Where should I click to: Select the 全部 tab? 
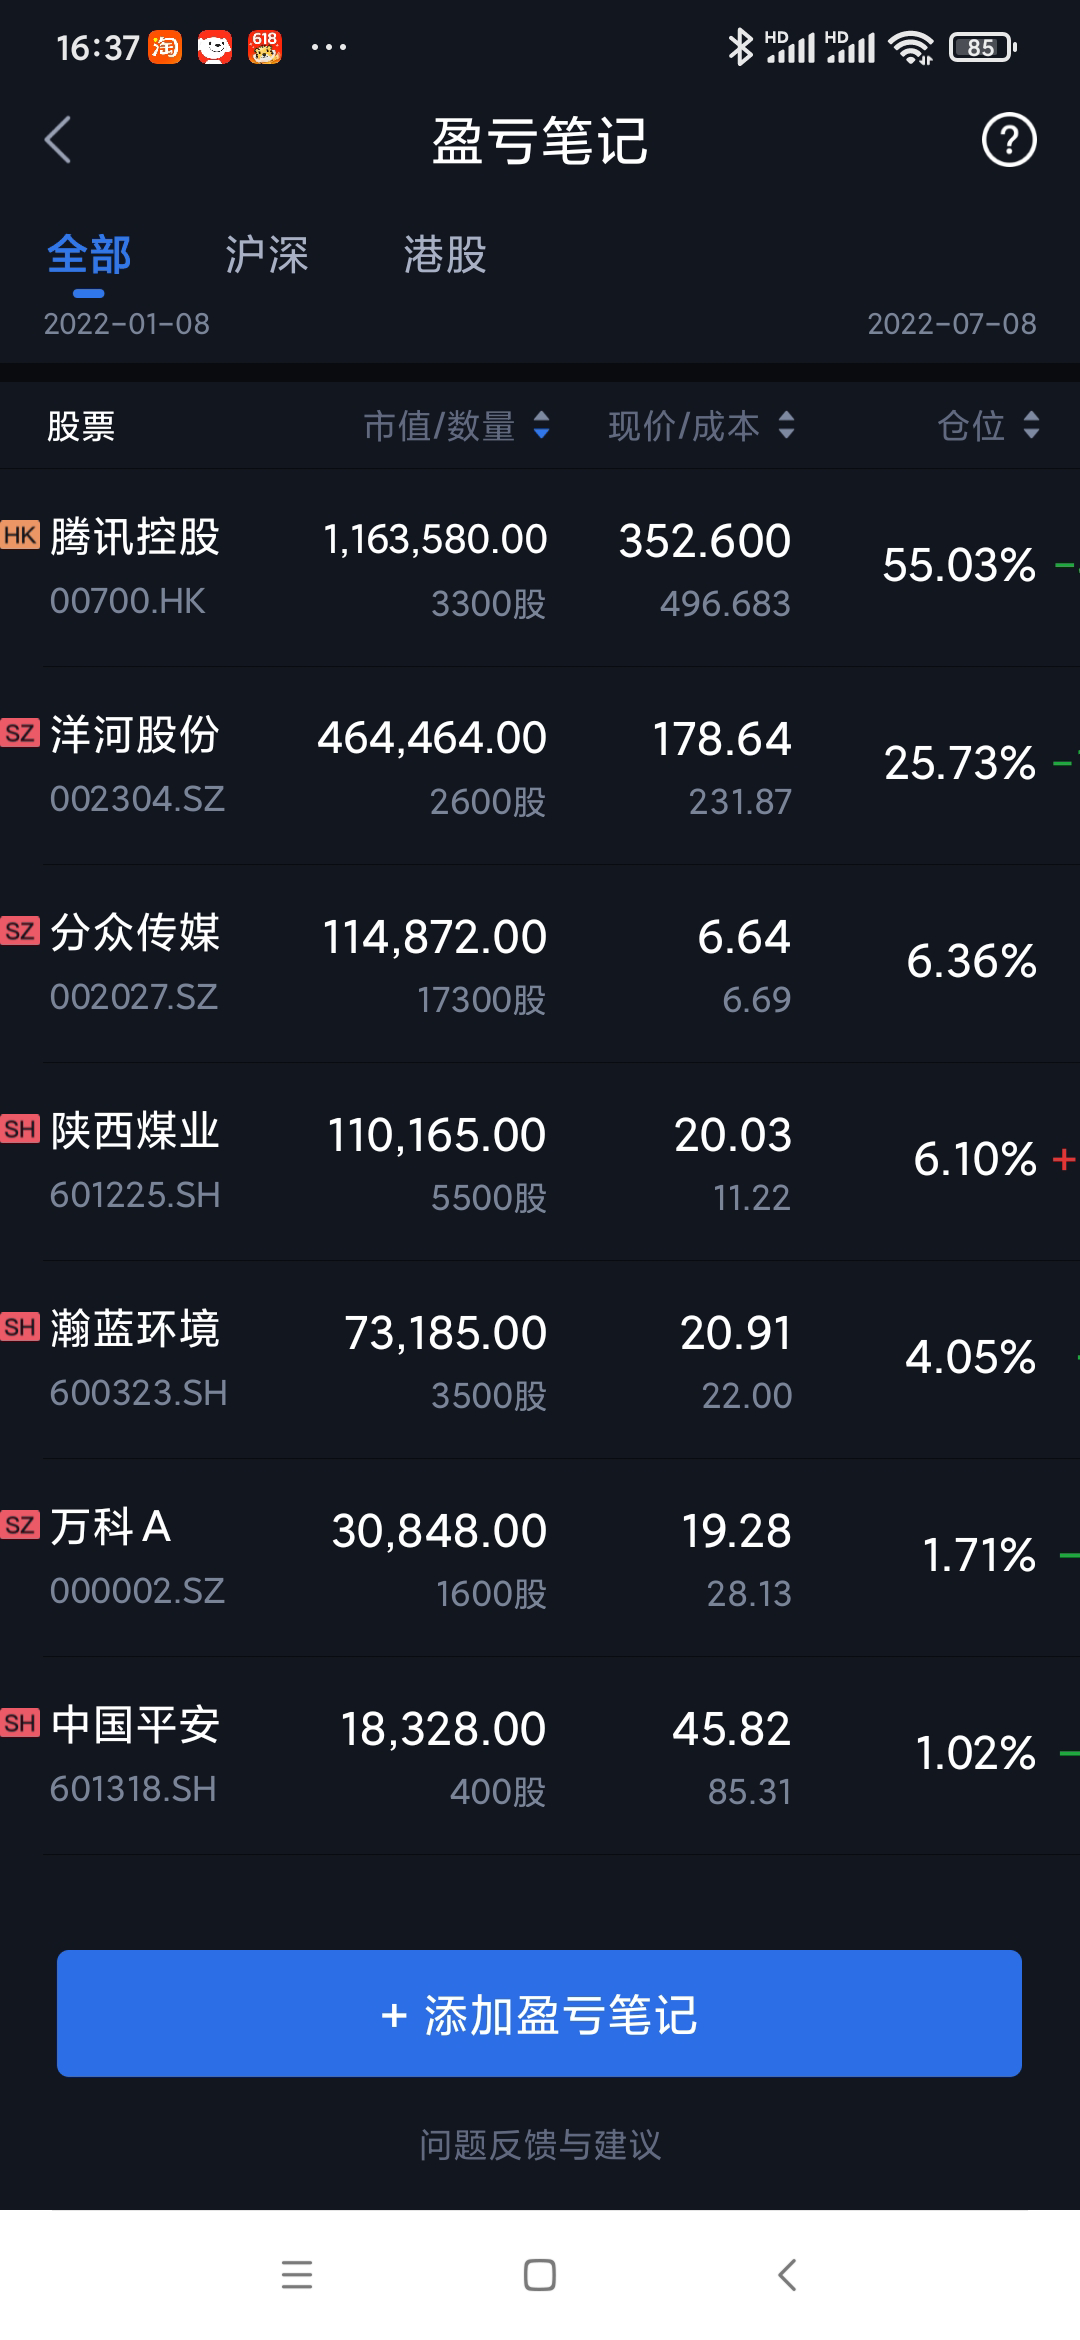pos(89,255)
